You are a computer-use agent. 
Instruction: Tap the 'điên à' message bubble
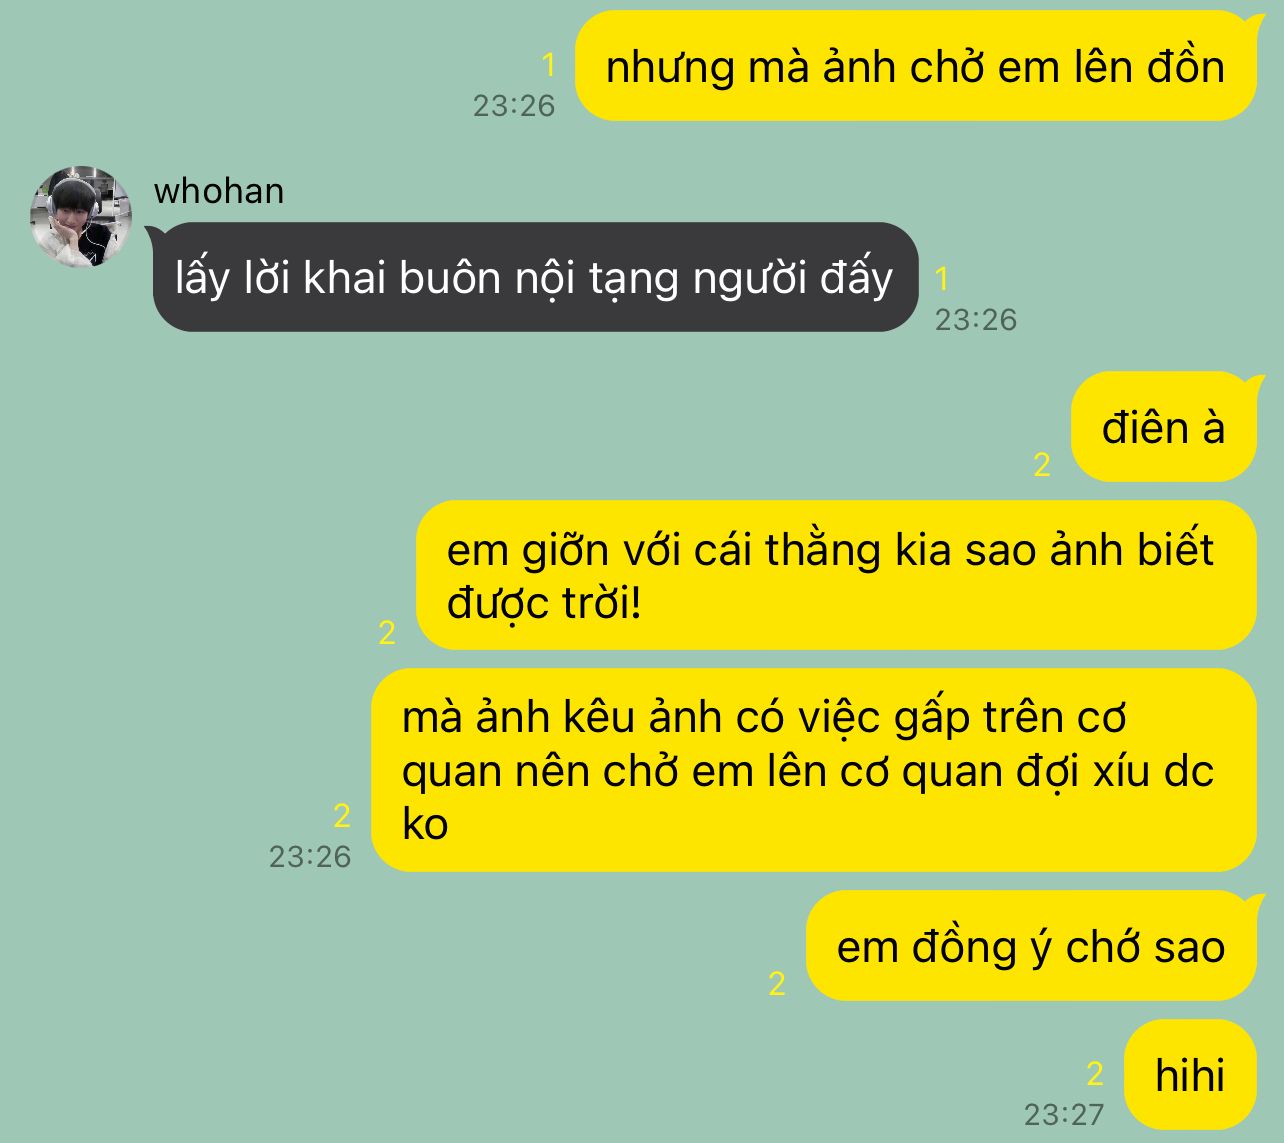(x=1163, y=427)
